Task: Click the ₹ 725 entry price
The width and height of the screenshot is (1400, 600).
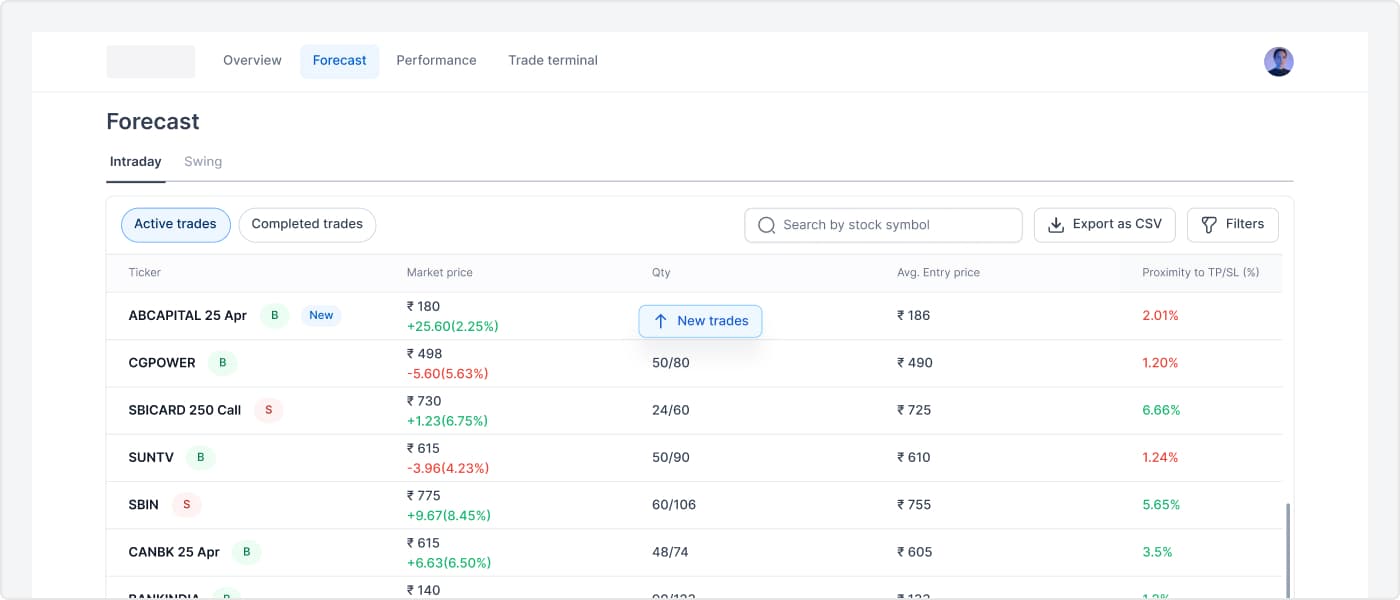Action: tap(914, 410)
